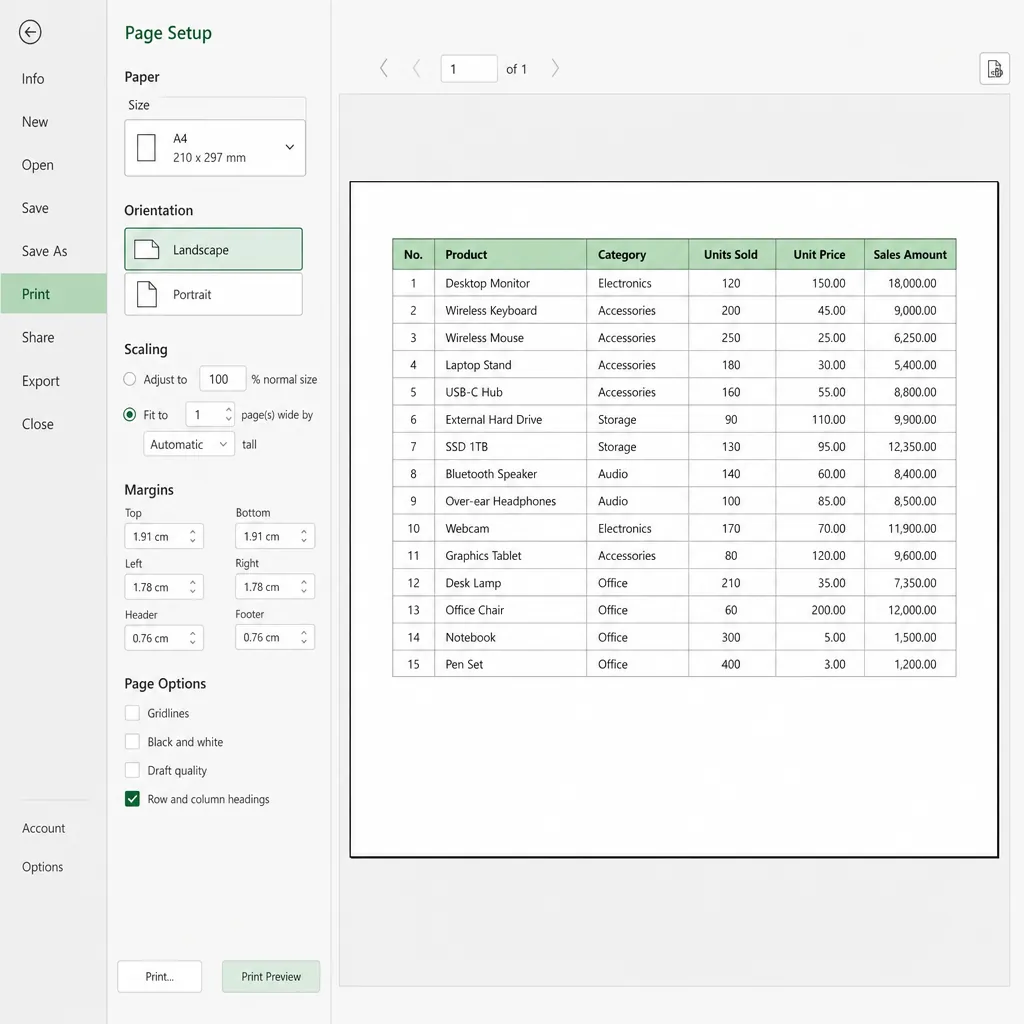This screenshot has width=1024, height=1024.
Task: Open the paper Size A4 dropdown
Action: 215,148
